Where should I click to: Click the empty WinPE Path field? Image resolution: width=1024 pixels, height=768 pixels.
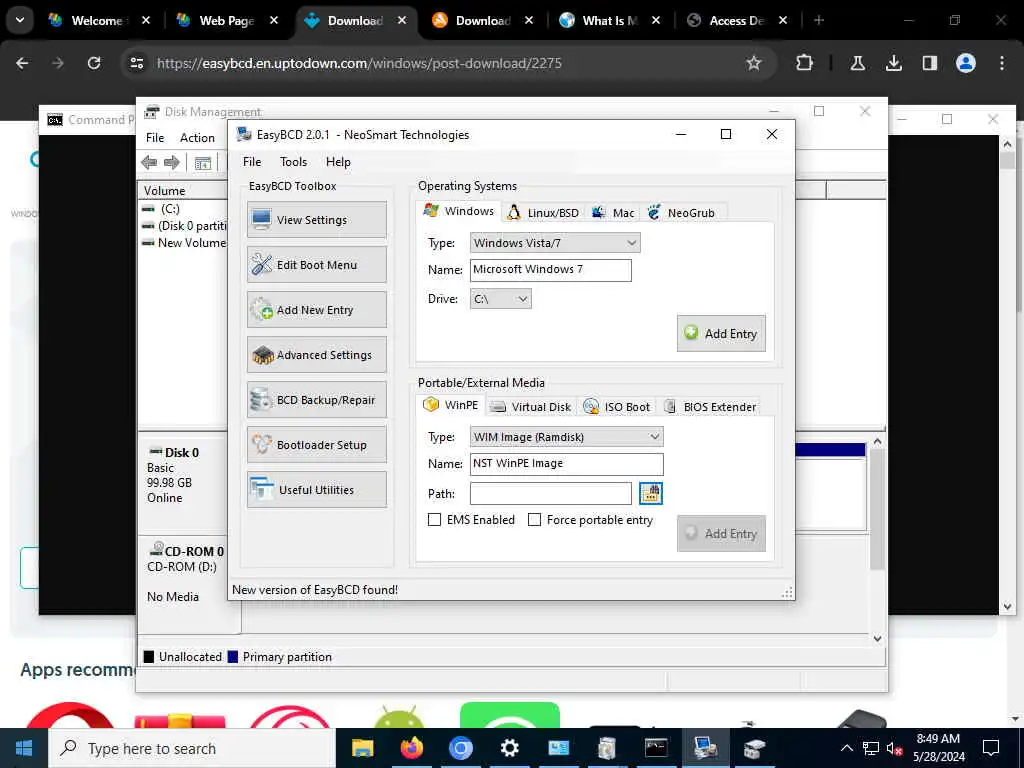pyautogui.click(x=551, y=494)
